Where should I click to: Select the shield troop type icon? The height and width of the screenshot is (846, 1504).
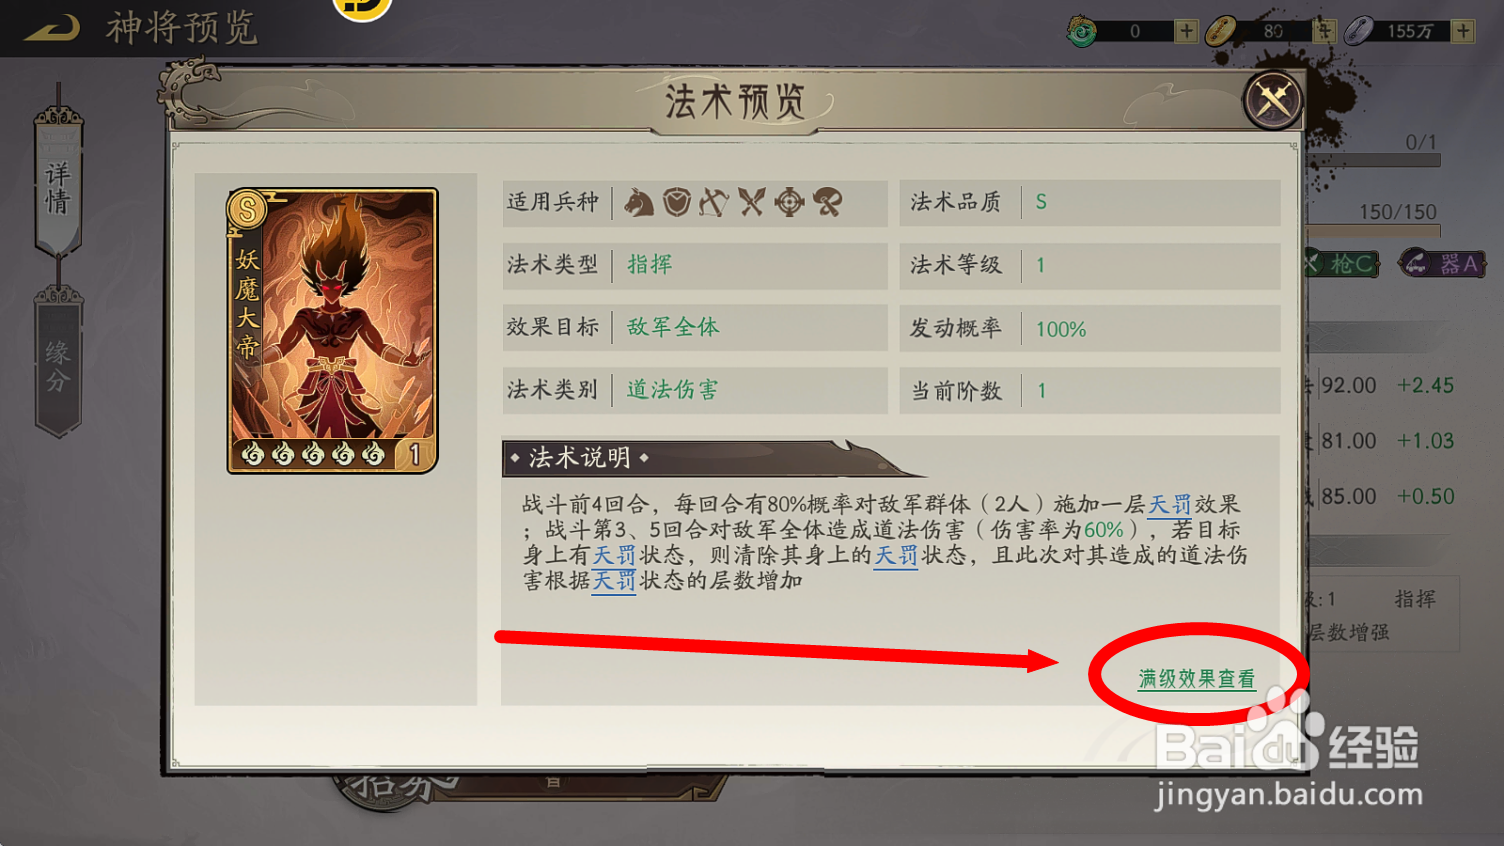[677, 202]
